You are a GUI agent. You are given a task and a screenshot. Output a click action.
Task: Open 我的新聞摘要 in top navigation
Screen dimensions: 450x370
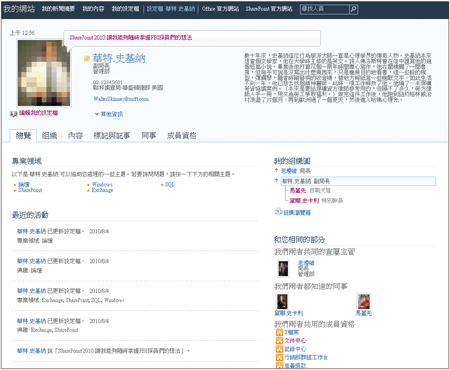click(58, 9)
